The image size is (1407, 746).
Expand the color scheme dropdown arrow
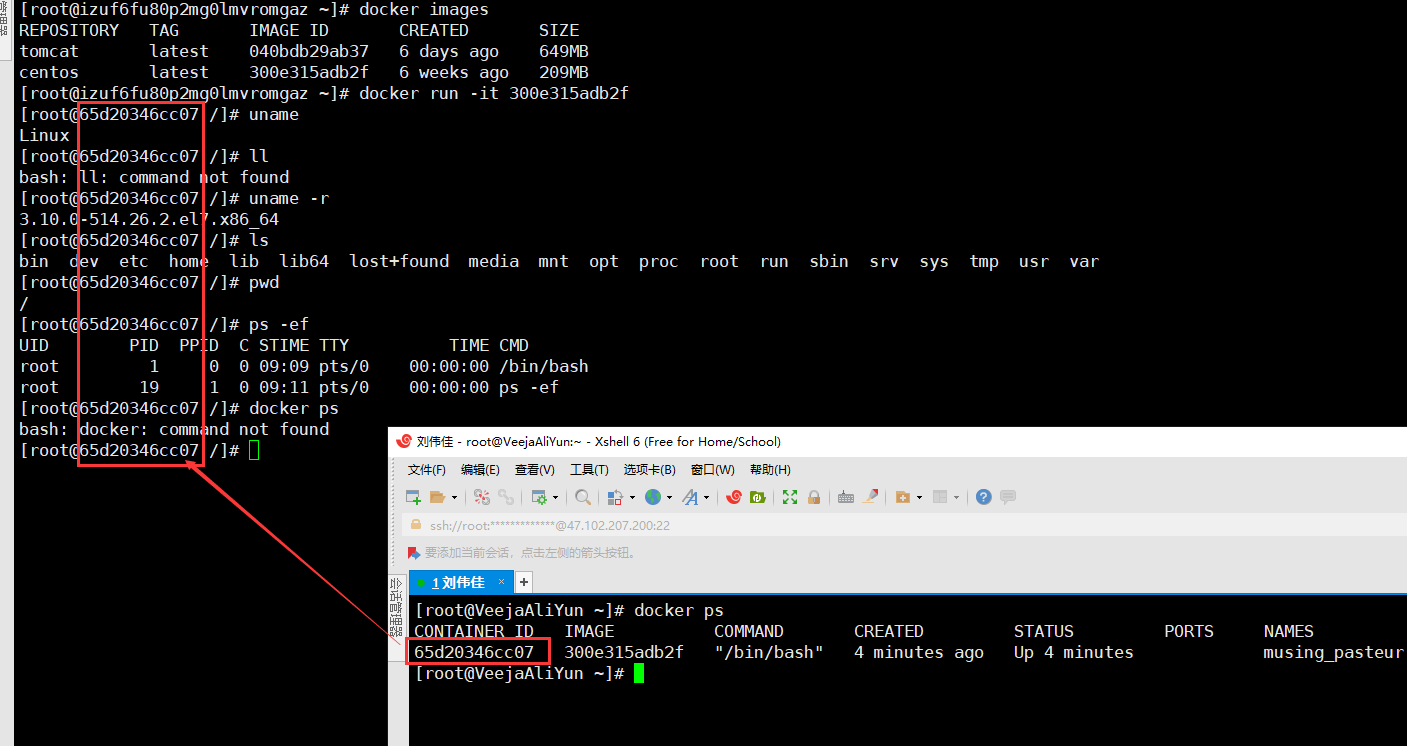(632, 497)
